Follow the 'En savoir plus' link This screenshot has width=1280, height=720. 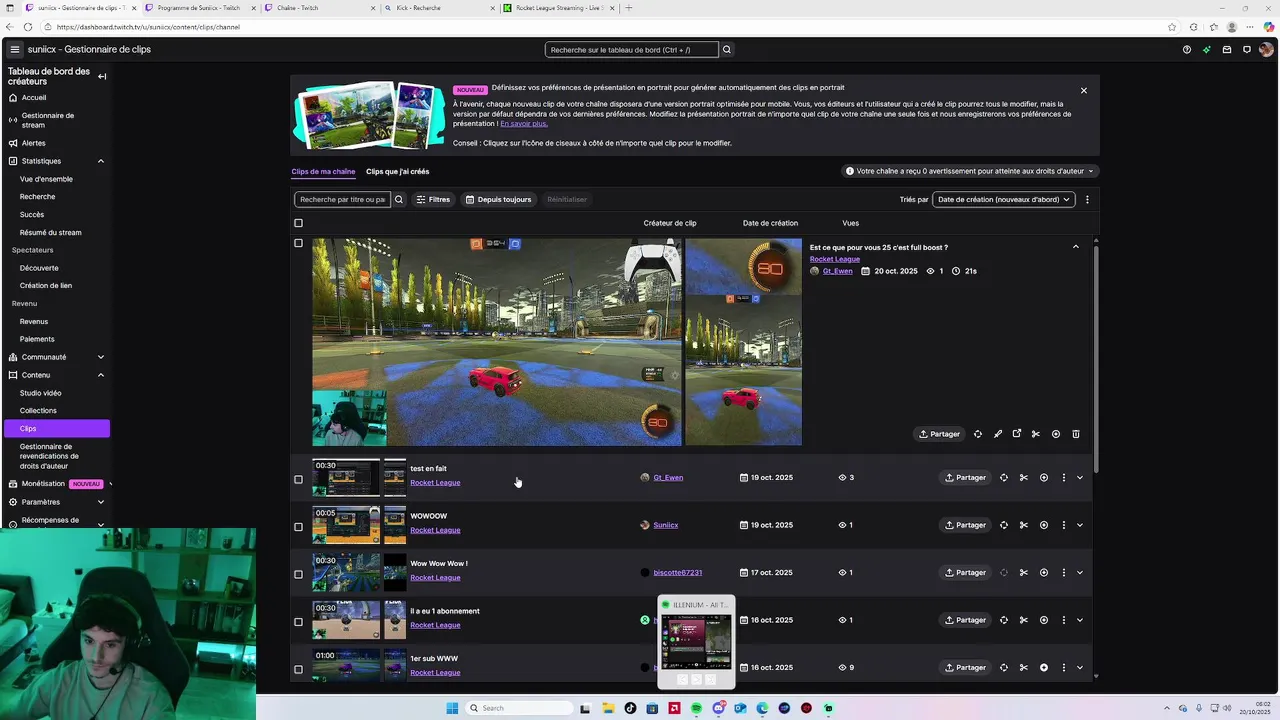(524, 124)
